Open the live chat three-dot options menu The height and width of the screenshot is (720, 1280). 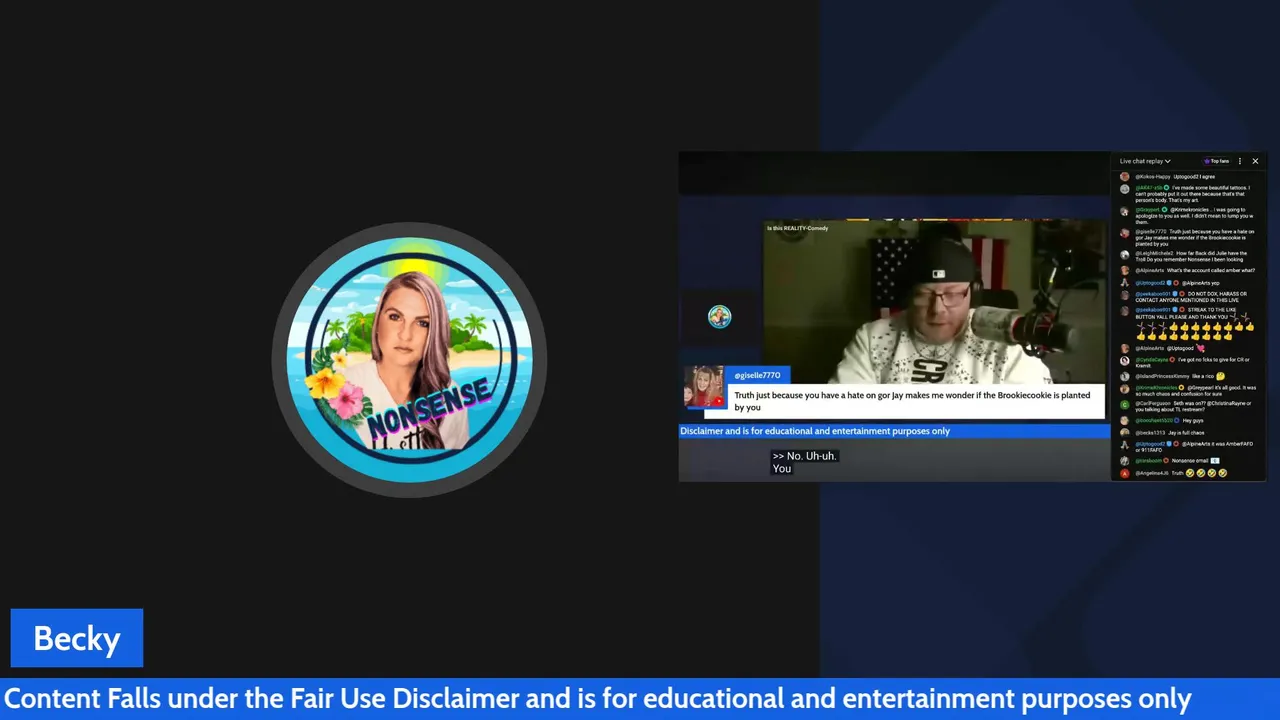tap(1240, 161)
